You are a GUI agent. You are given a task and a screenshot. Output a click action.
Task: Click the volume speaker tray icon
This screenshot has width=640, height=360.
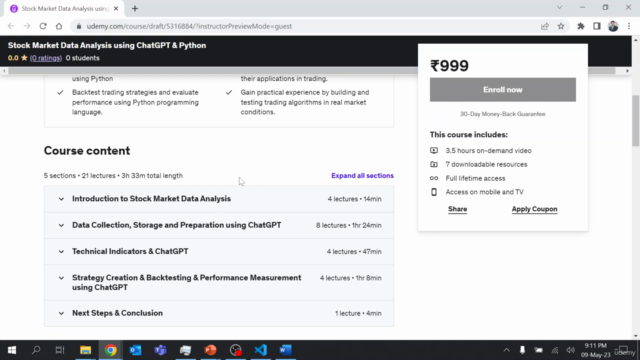coord(571,350)
